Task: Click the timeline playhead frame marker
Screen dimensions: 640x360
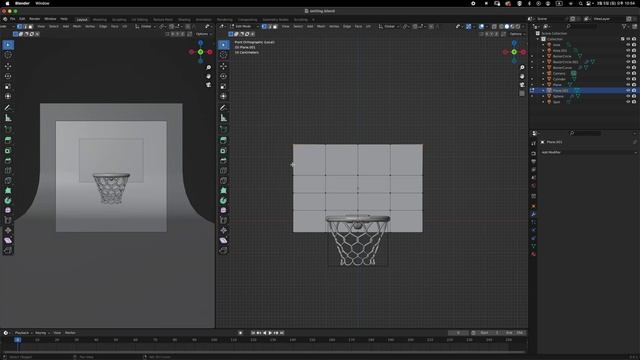Action: tap(18, 340)
